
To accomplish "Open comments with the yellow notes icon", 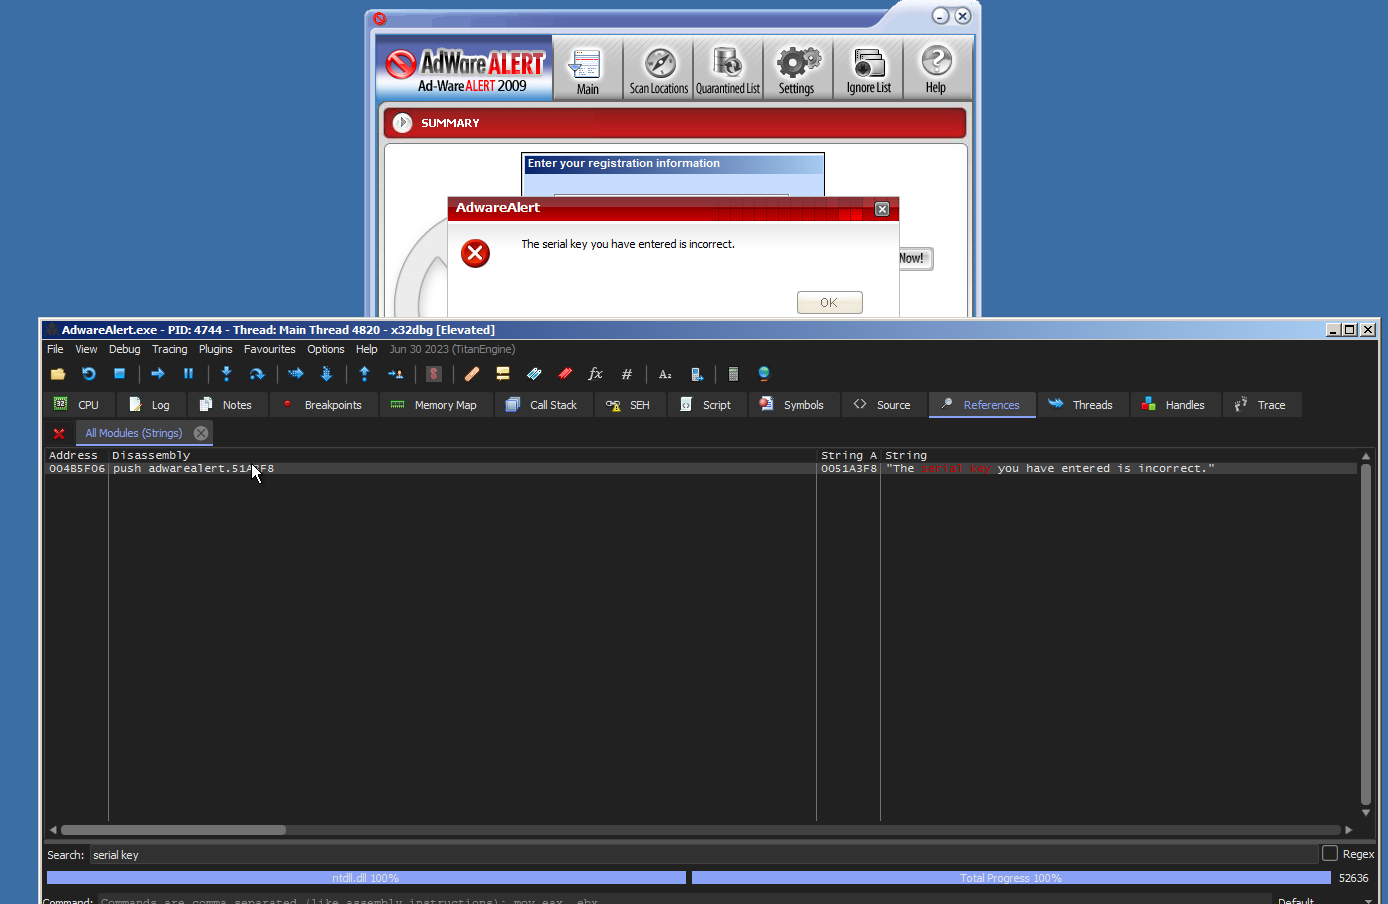I will [503, 374].
